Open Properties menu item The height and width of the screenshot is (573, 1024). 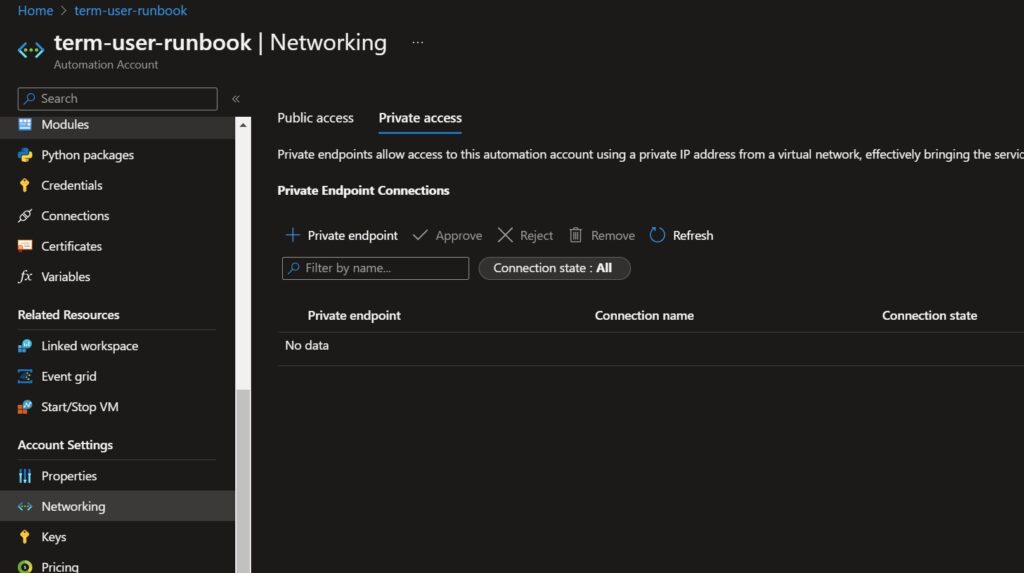[118, 476]
